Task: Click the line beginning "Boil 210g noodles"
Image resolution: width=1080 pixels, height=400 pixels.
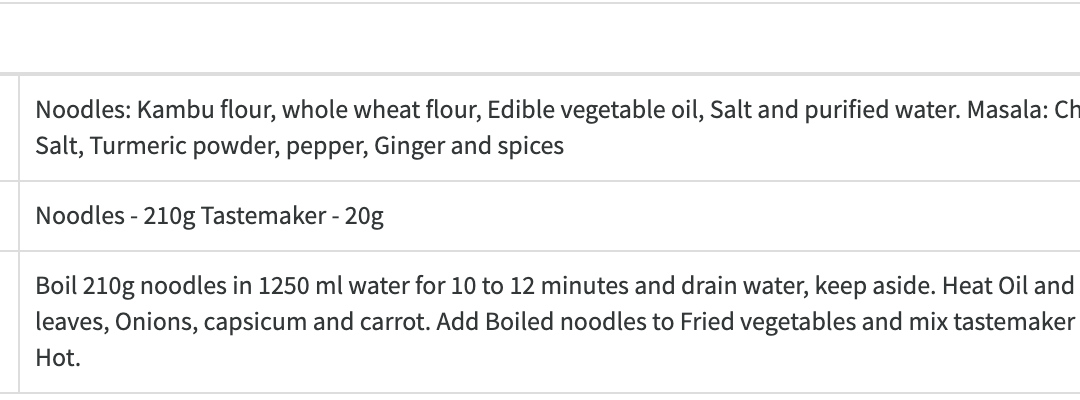Action: pyautogui.click(x=540, y=287)
